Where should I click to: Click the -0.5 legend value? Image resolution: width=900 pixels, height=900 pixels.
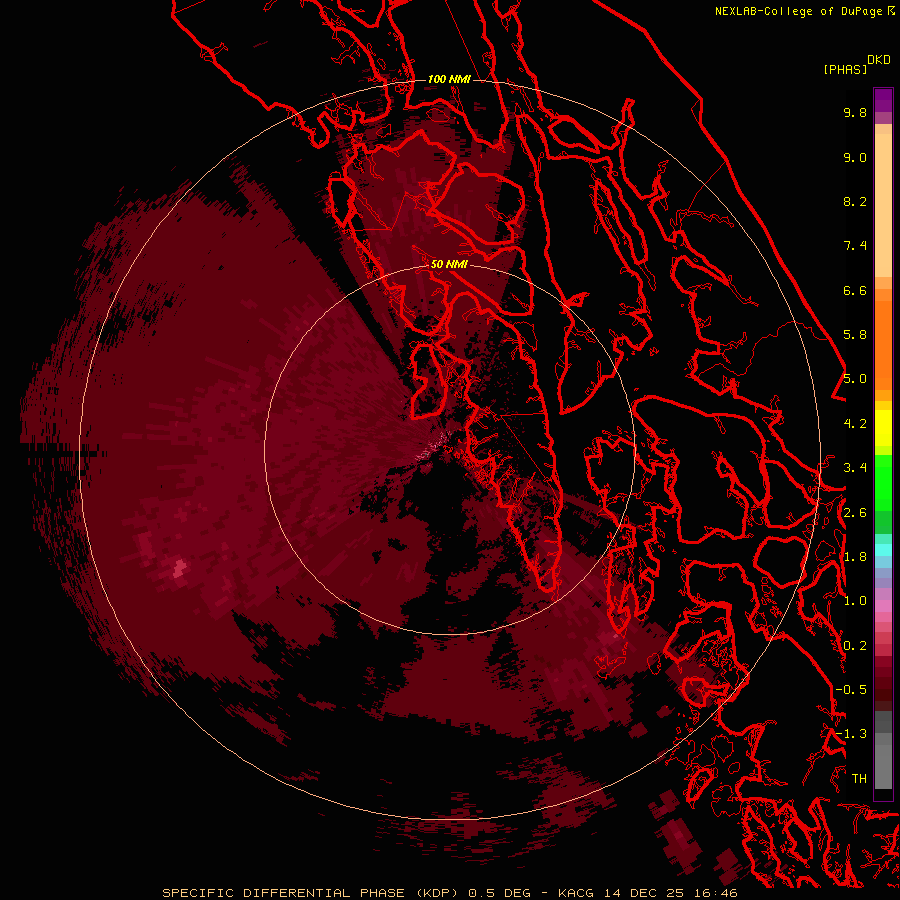[x=851, y=690]
